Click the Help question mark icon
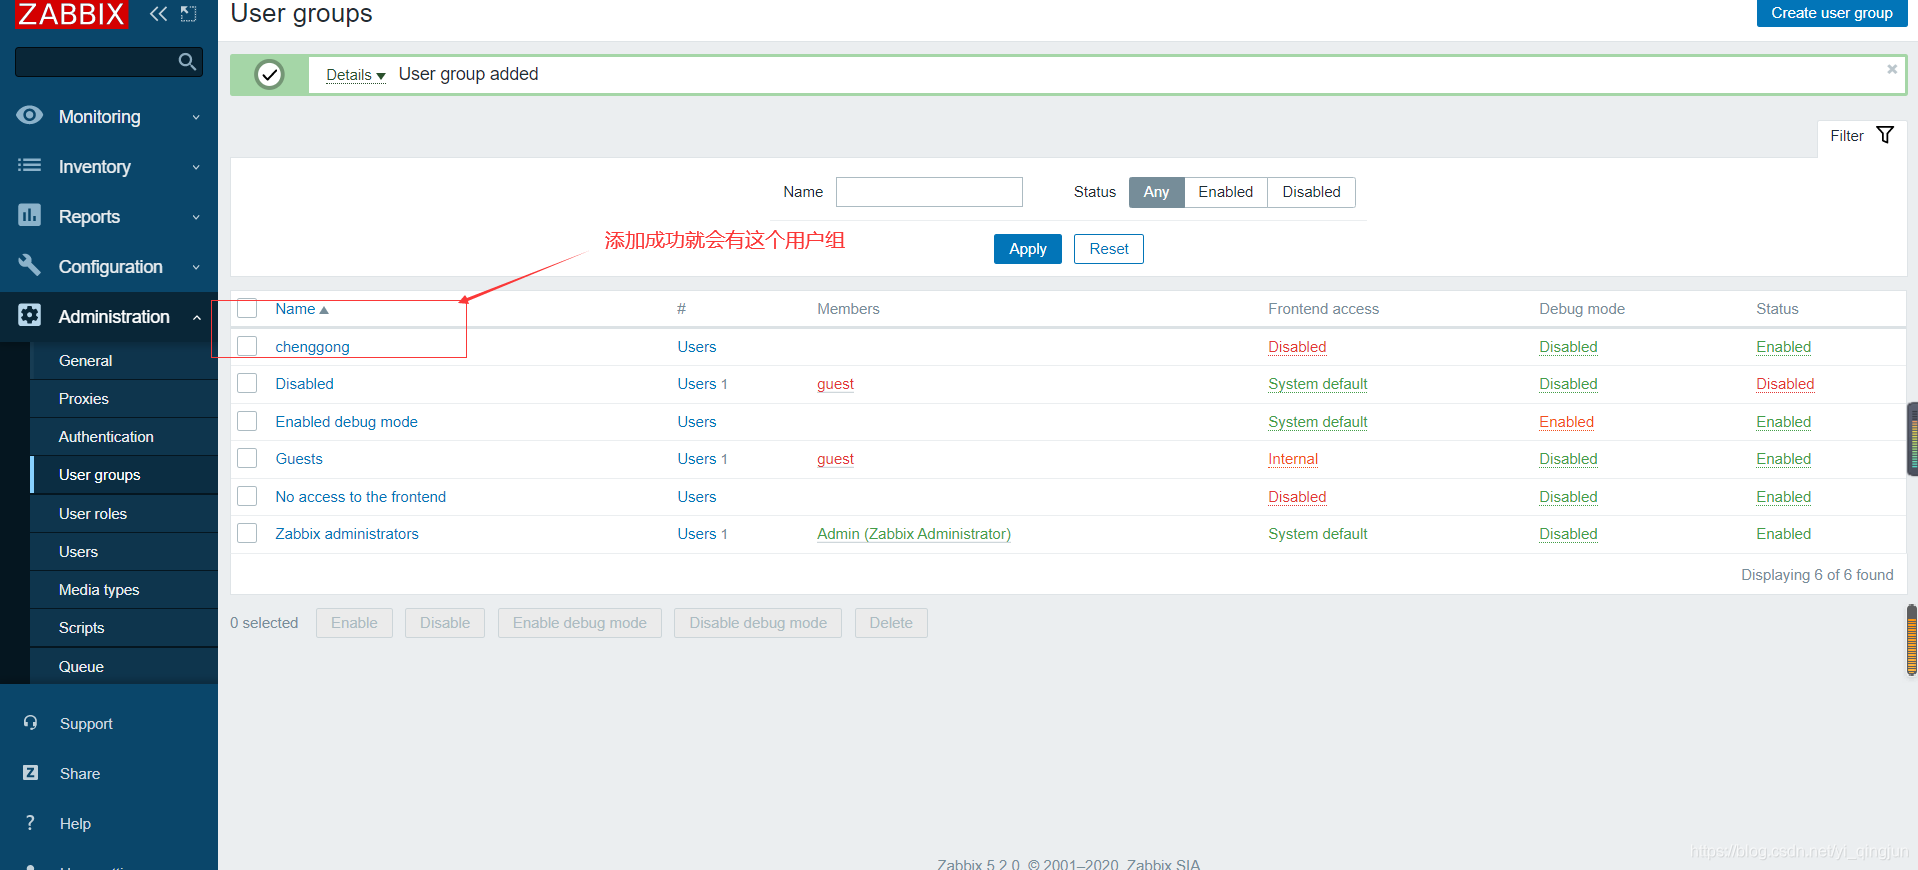This screenshot has height=870, width=1918. (x=30, y=822)
